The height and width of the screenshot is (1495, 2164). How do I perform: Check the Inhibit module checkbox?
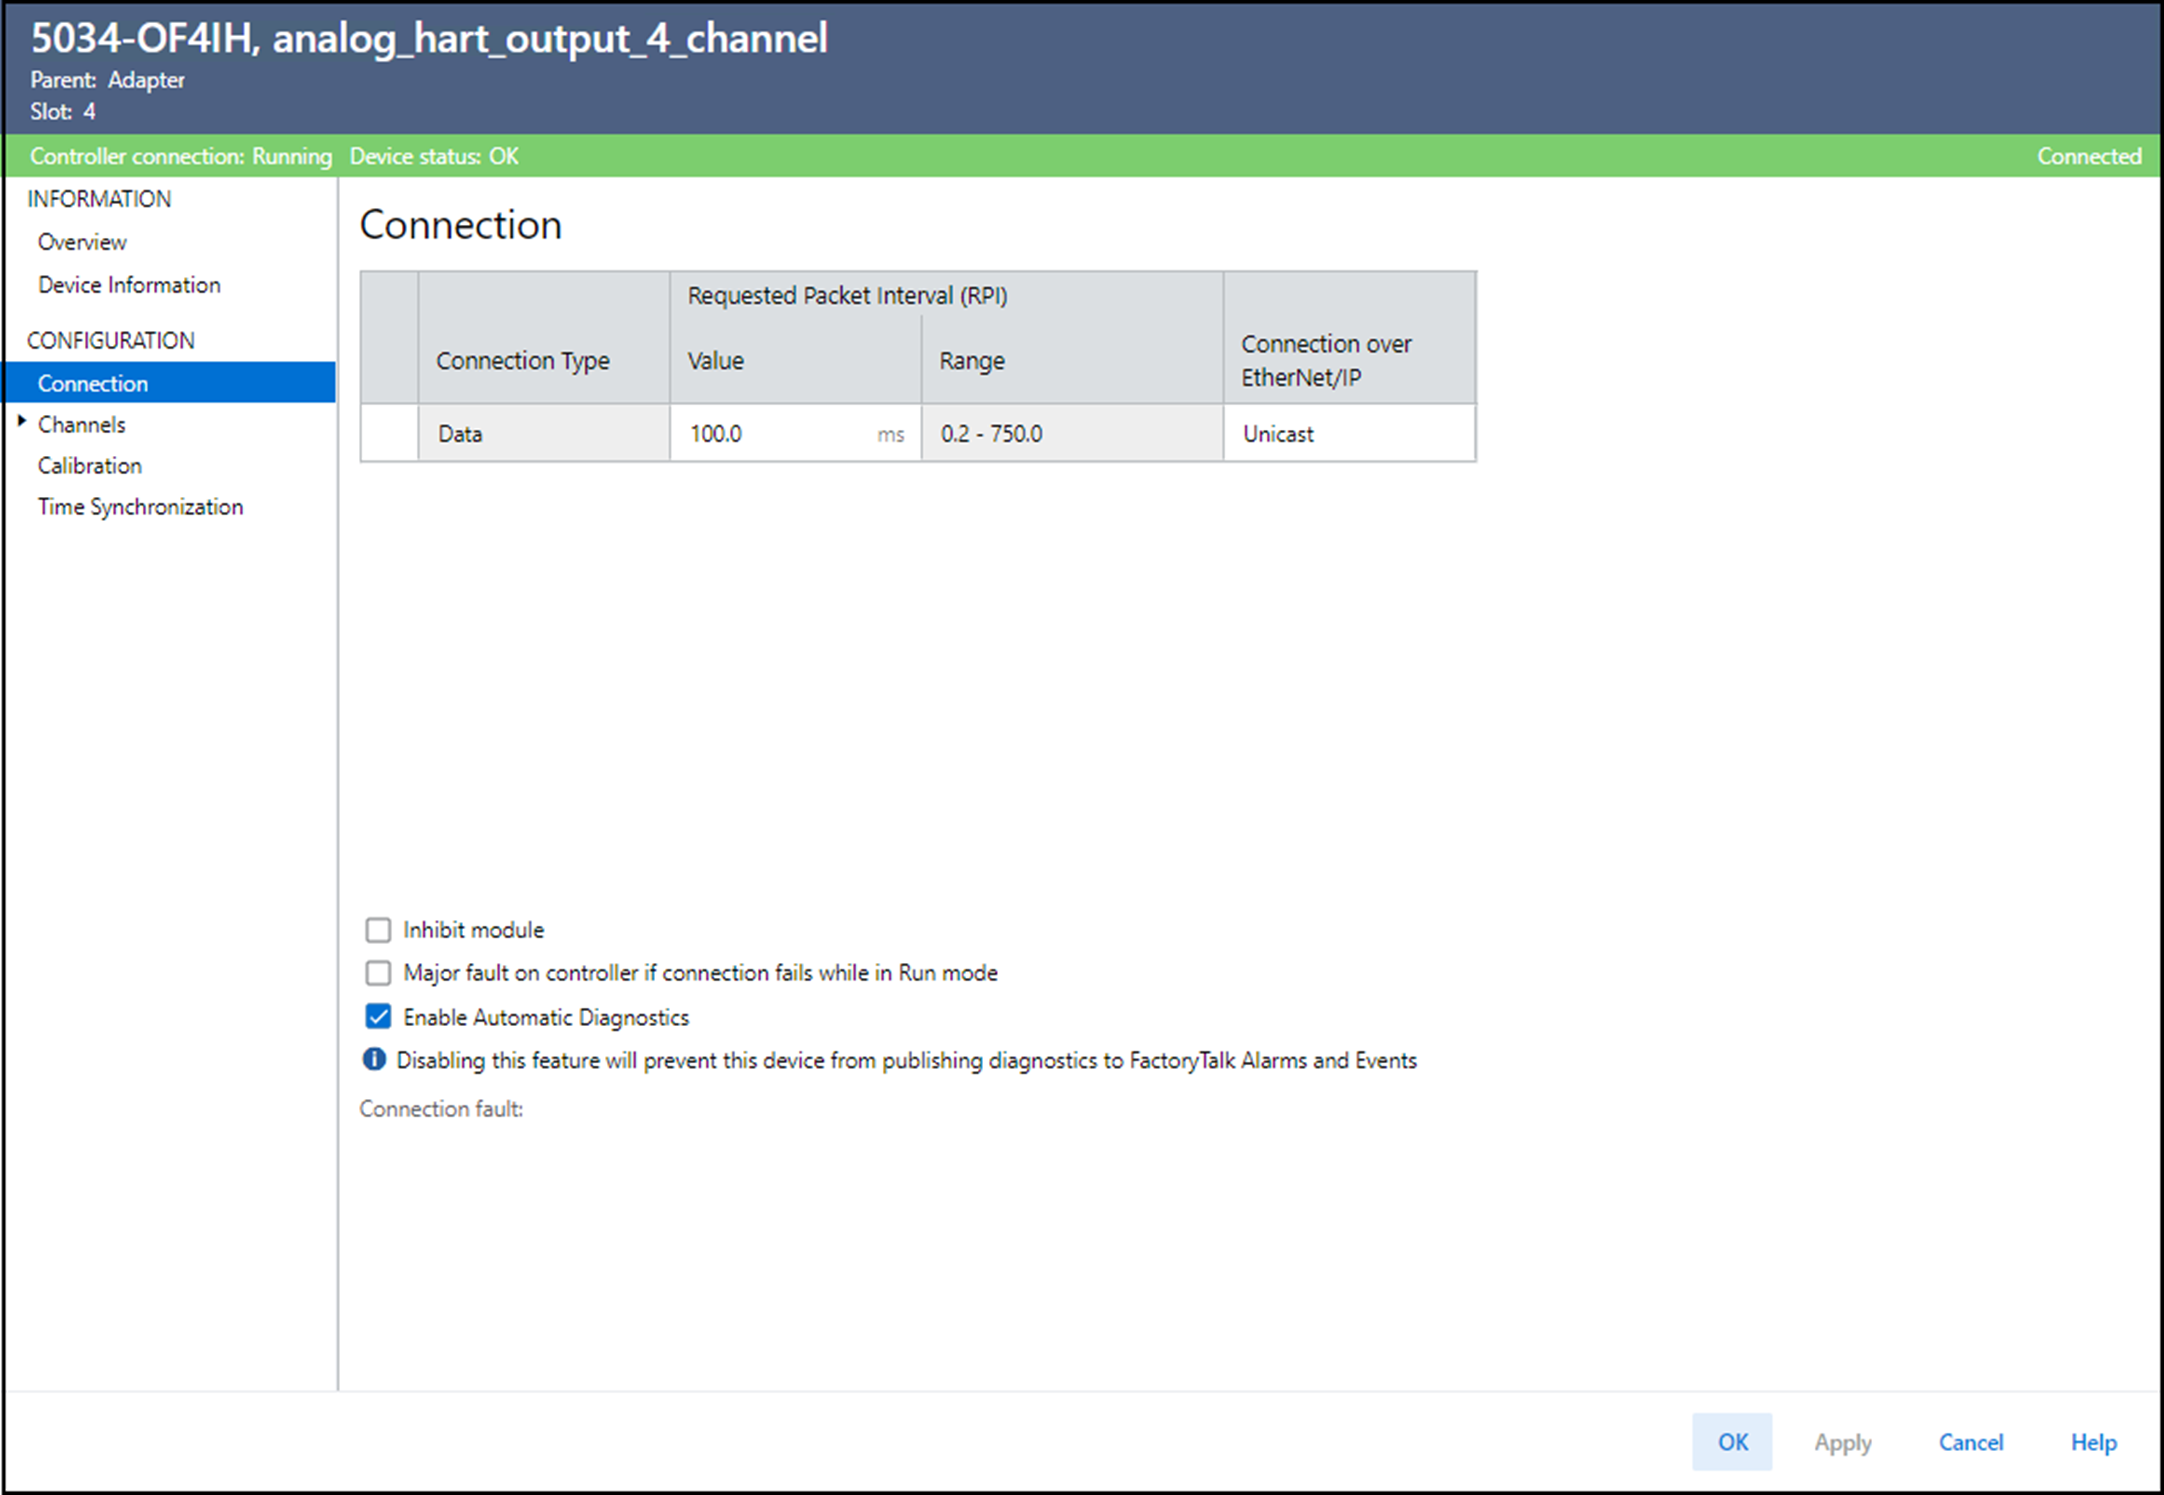tap(378, 930)
